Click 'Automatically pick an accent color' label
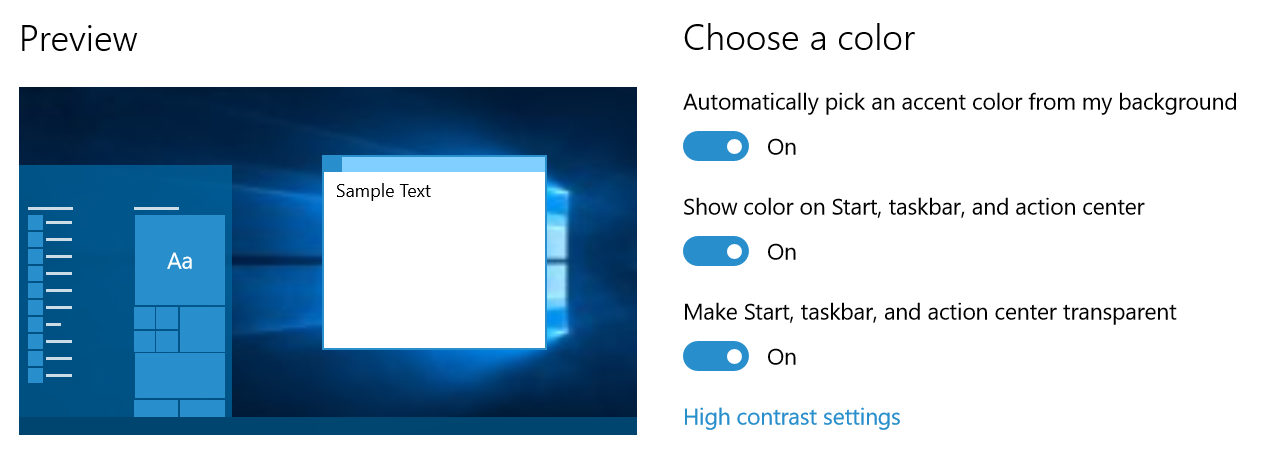1270x458 pixels. click(960, 102)
